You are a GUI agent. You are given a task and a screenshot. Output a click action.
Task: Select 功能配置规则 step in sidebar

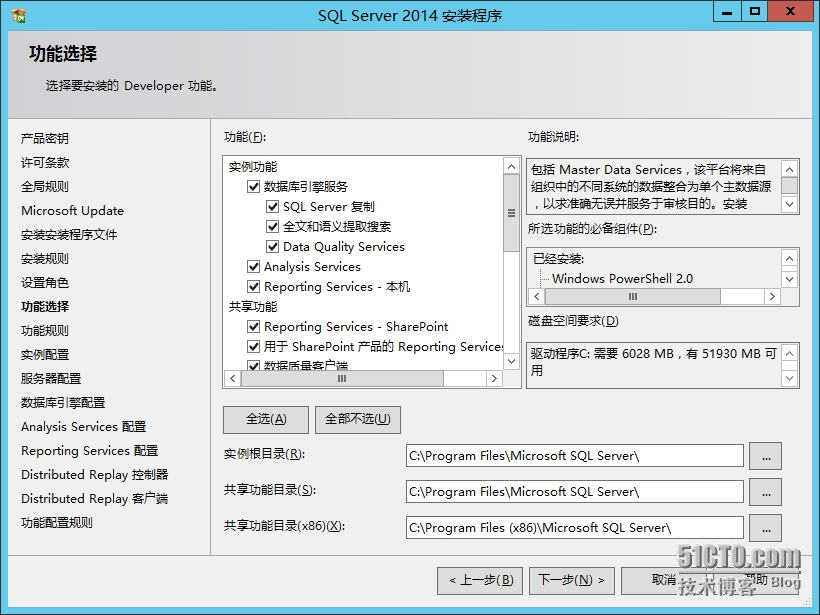[x=57, y=523]
